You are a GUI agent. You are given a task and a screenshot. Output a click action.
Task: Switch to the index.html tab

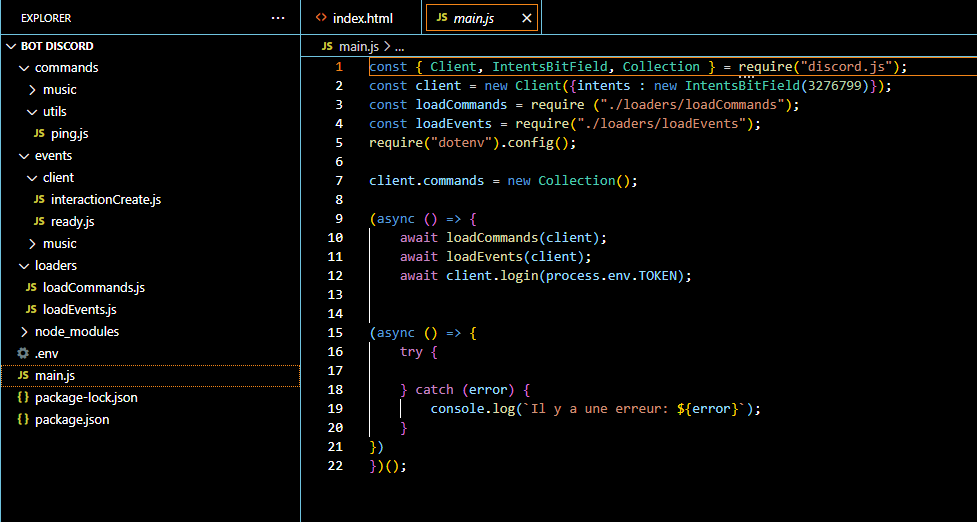pos(362,18)
